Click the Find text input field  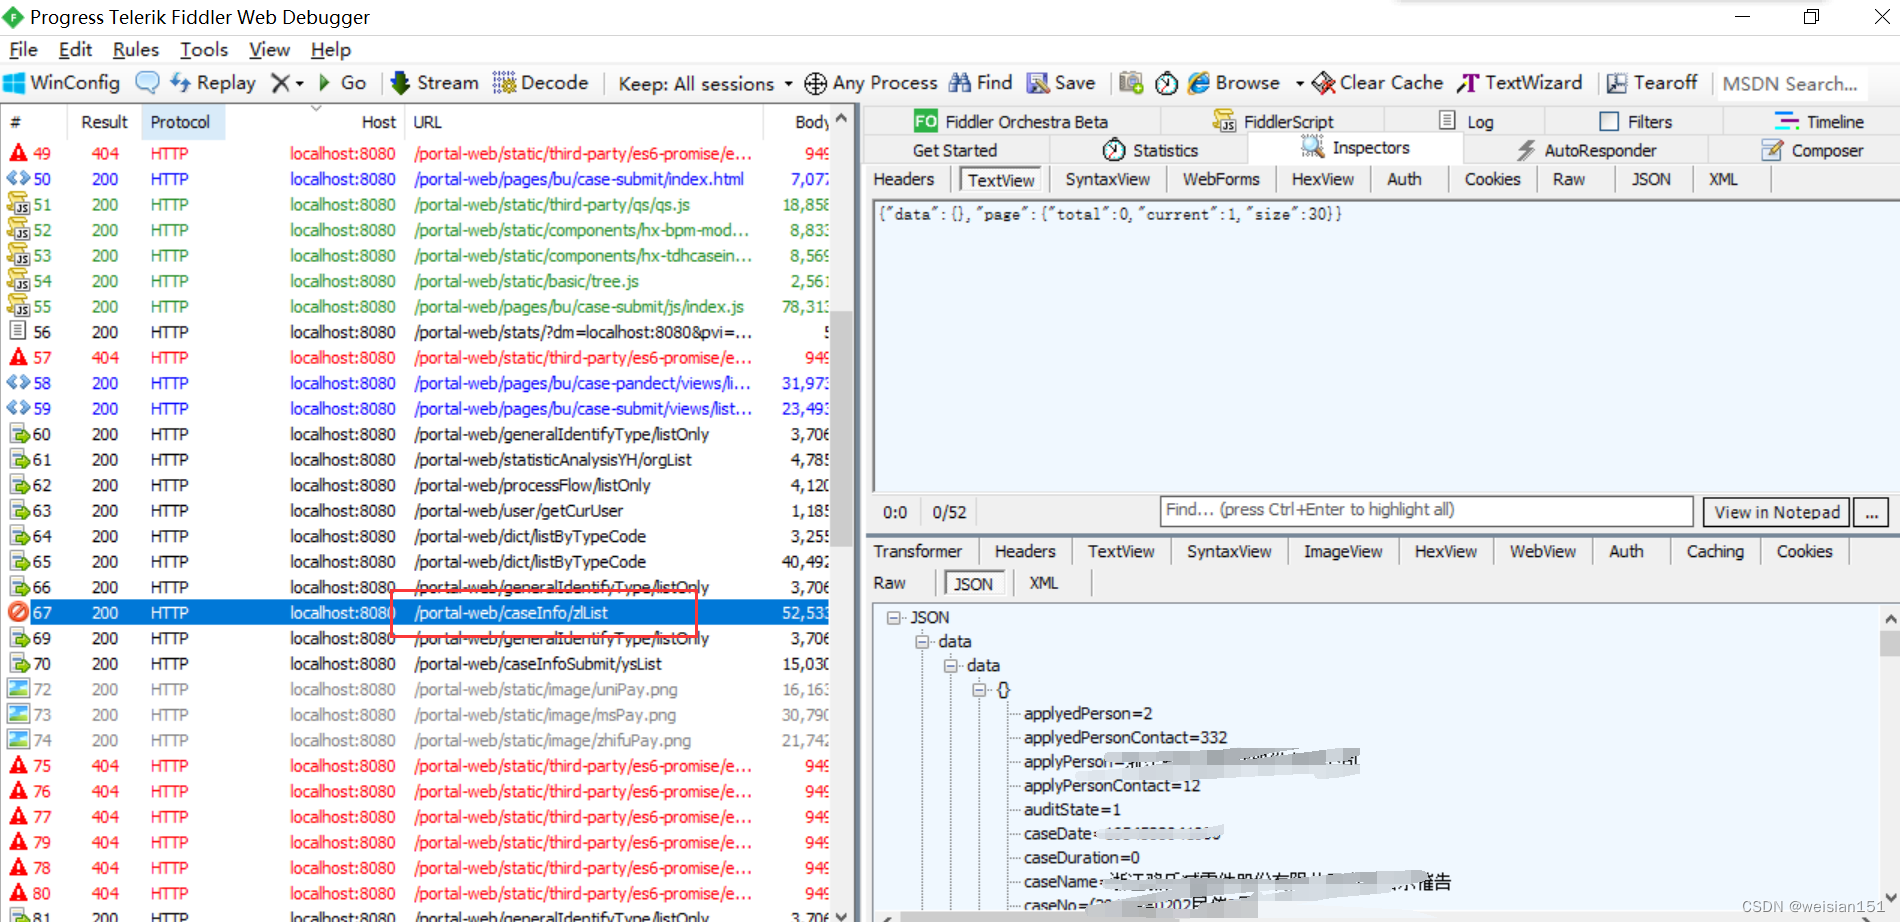pos(1427,510)
